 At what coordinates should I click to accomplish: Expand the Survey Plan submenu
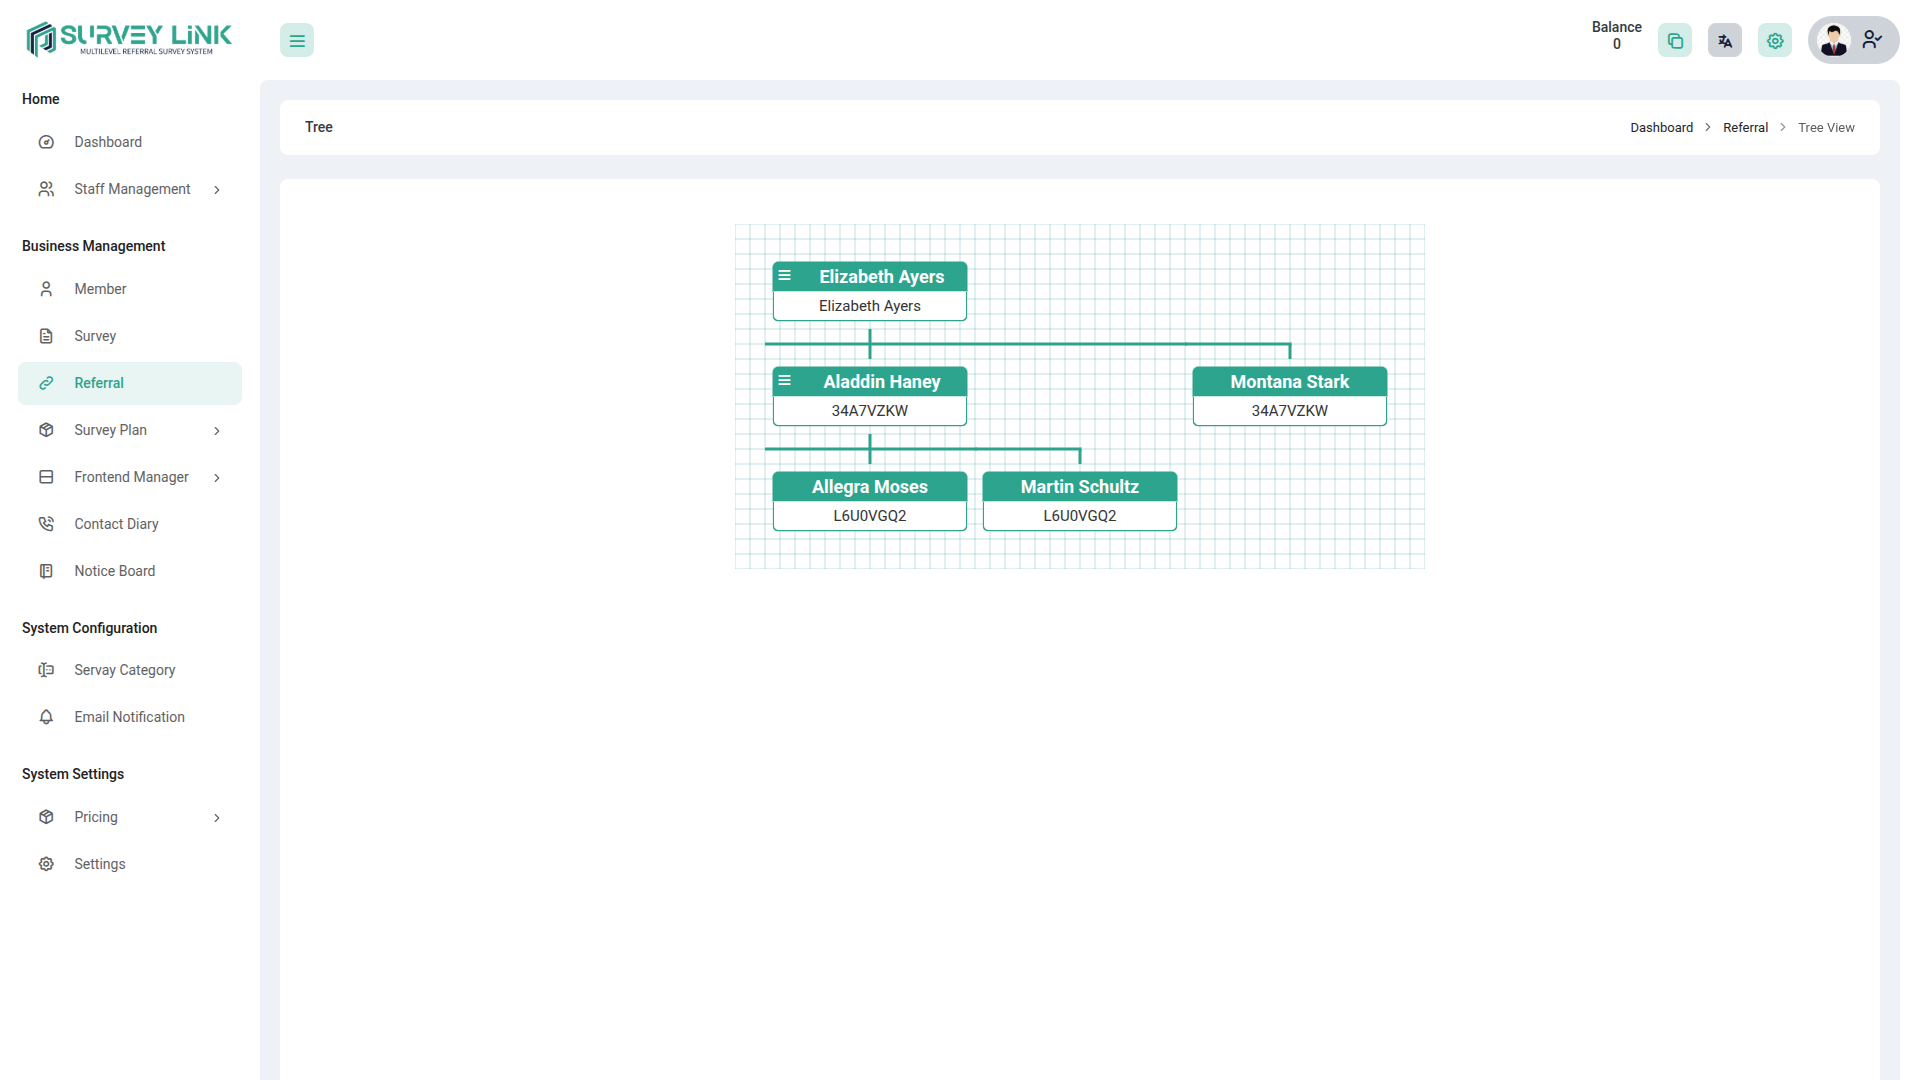(217, 431)
